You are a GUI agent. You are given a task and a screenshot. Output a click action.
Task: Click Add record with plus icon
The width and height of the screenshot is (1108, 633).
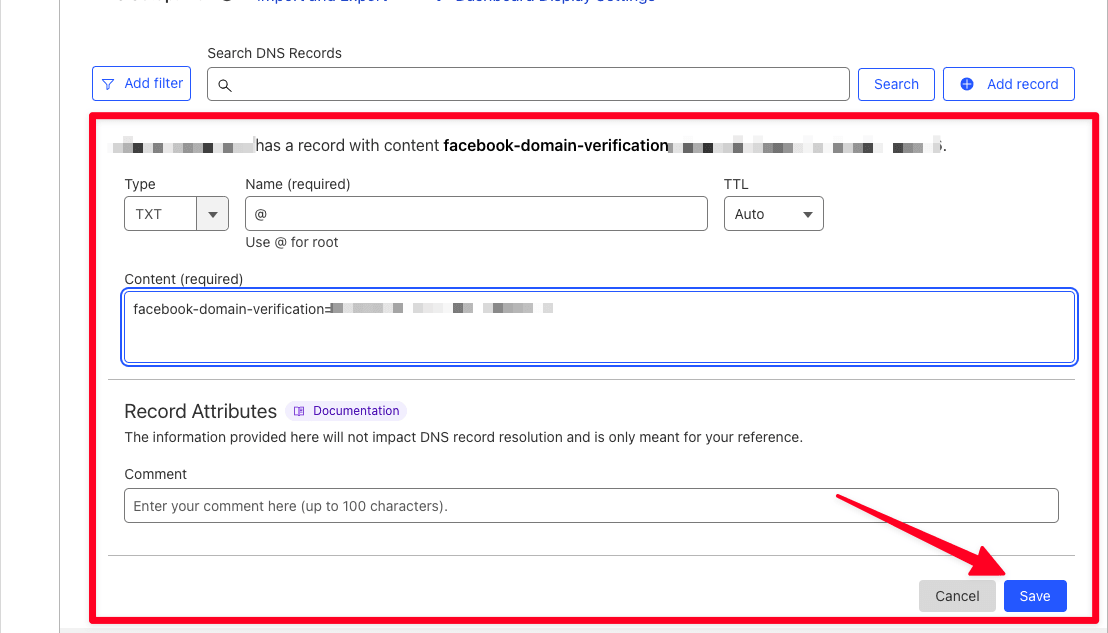1008,85
